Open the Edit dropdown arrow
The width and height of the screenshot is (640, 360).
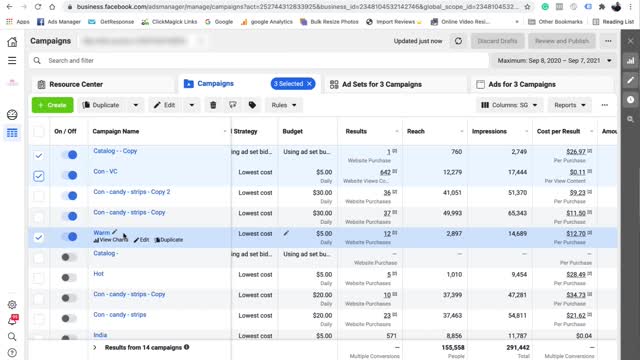191,105
